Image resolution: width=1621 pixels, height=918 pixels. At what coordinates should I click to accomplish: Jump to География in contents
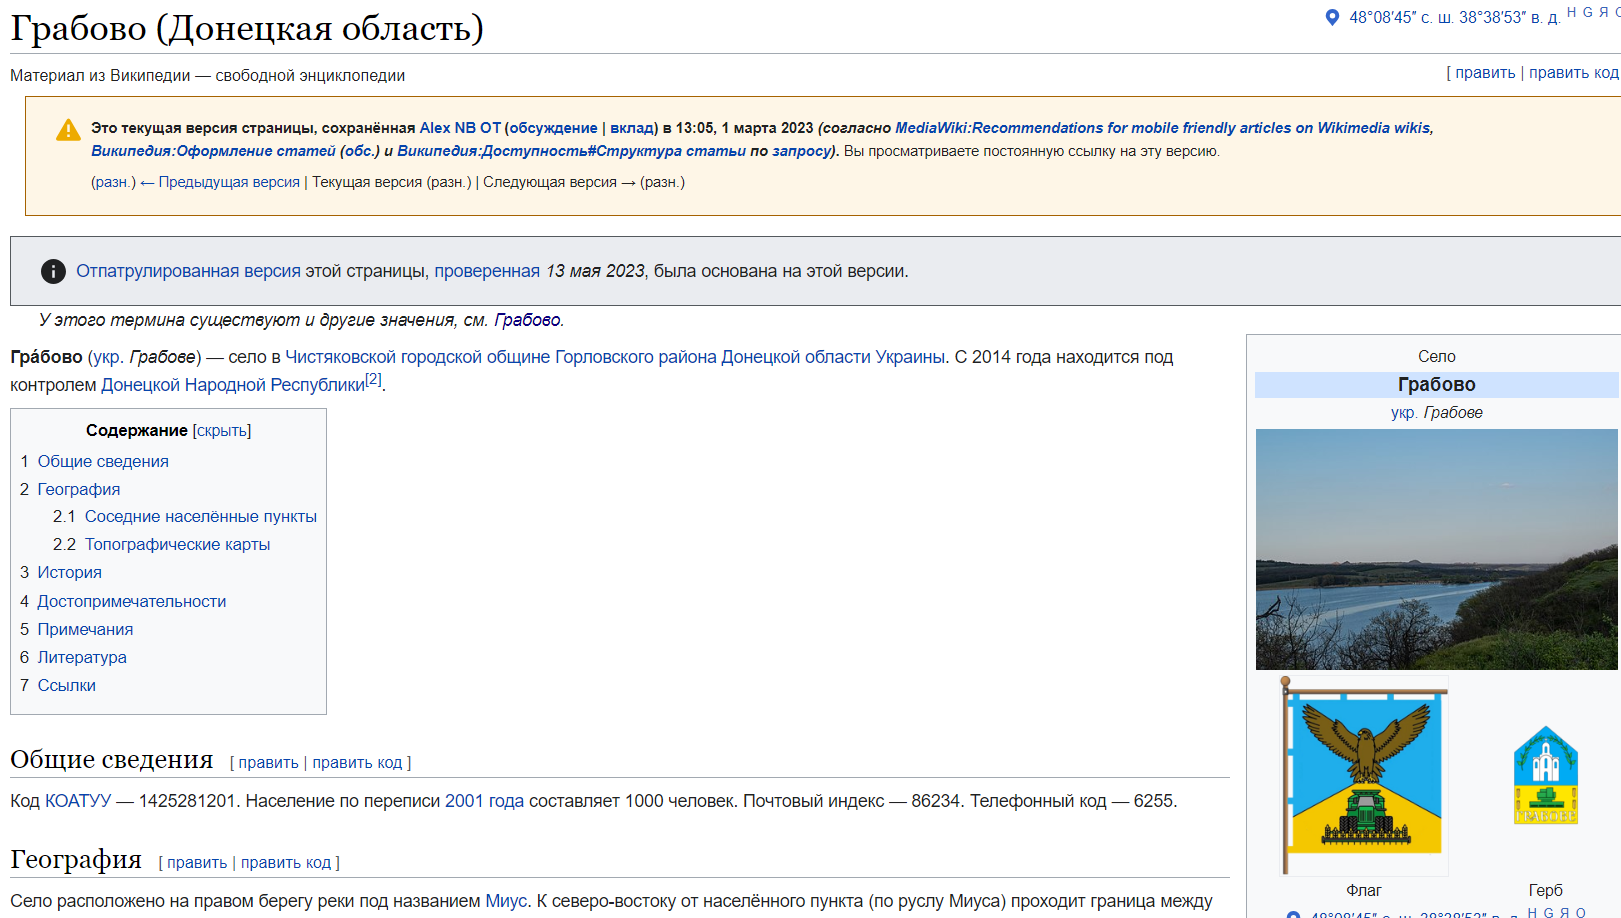(x=79, y=489)
